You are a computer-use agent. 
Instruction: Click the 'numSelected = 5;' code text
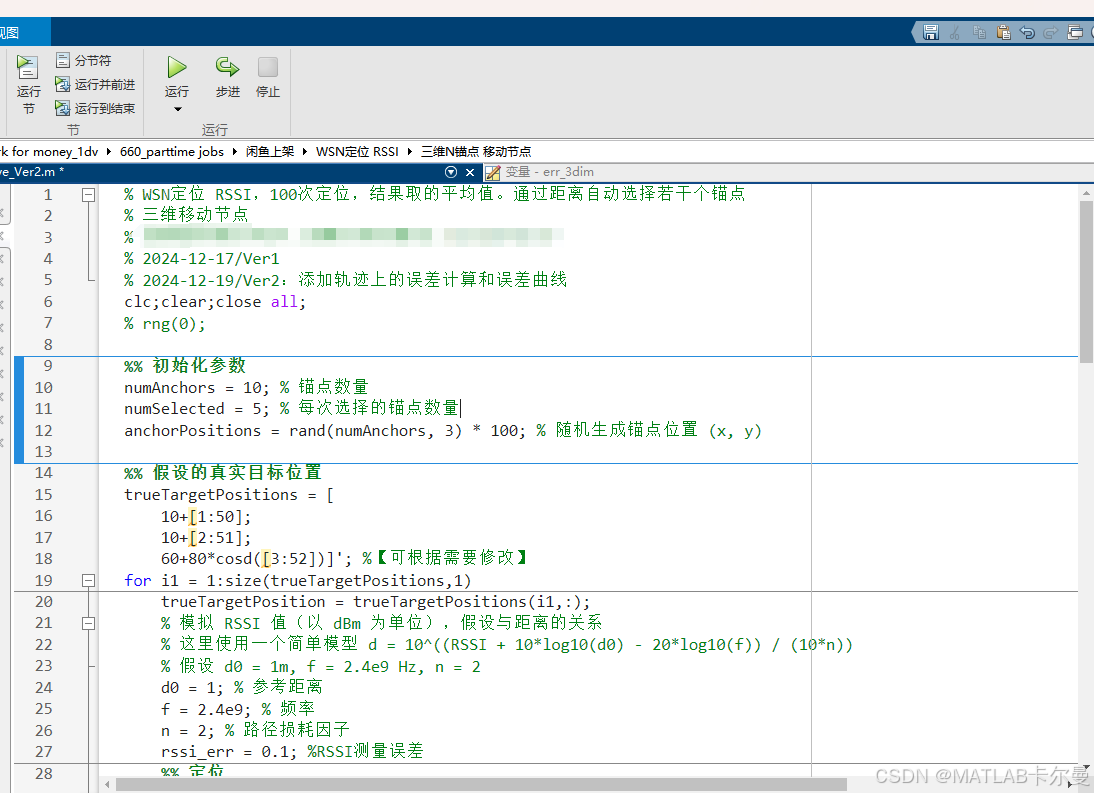(x=196, y=409)
